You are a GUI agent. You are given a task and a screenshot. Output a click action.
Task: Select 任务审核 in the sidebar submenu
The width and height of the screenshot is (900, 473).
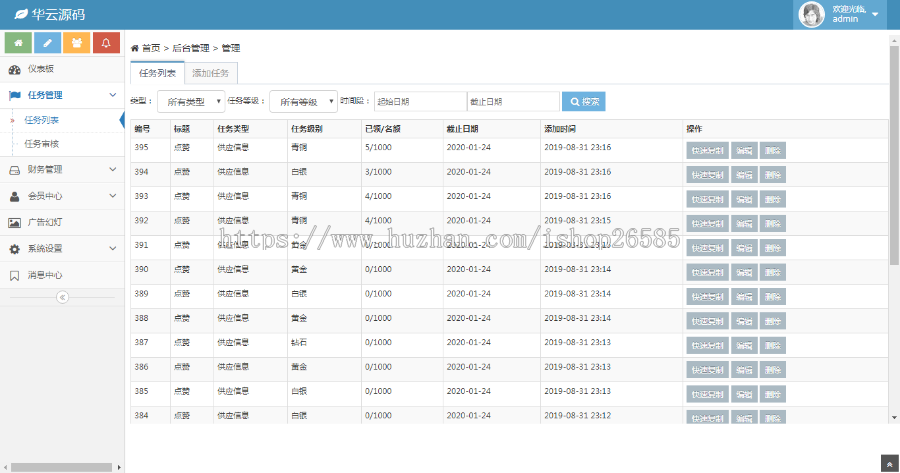pyautogui.click(x=42, y=144)
